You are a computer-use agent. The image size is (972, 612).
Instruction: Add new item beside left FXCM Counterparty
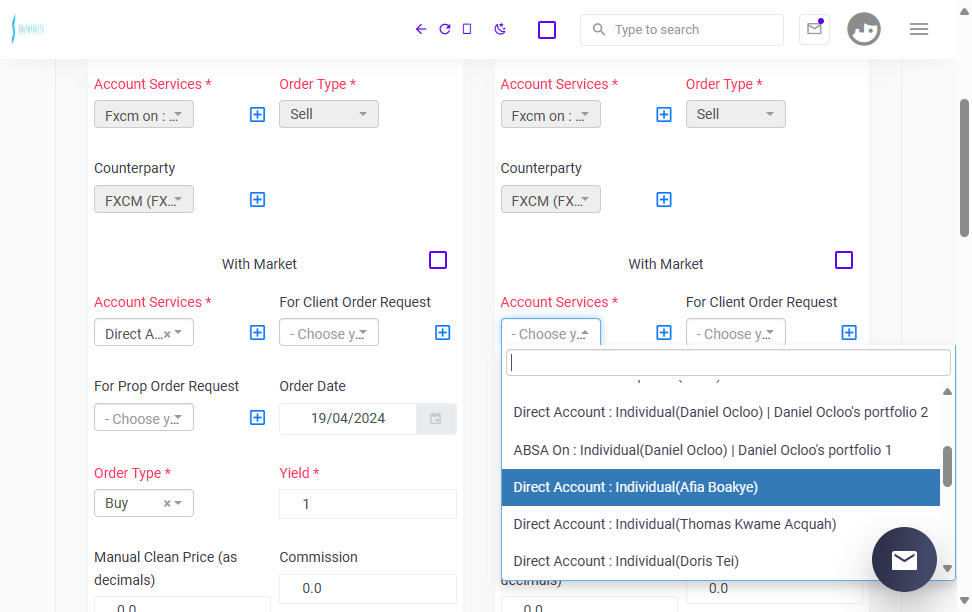click(257, 200)
